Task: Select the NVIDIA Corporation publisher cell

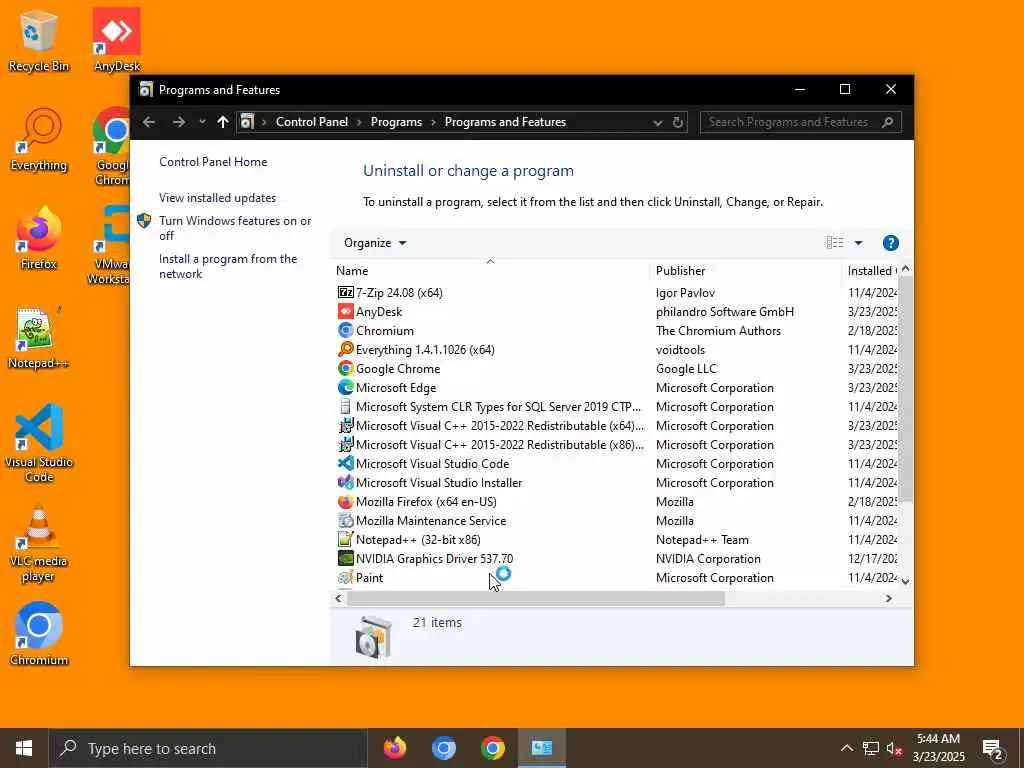Action: 708,558
